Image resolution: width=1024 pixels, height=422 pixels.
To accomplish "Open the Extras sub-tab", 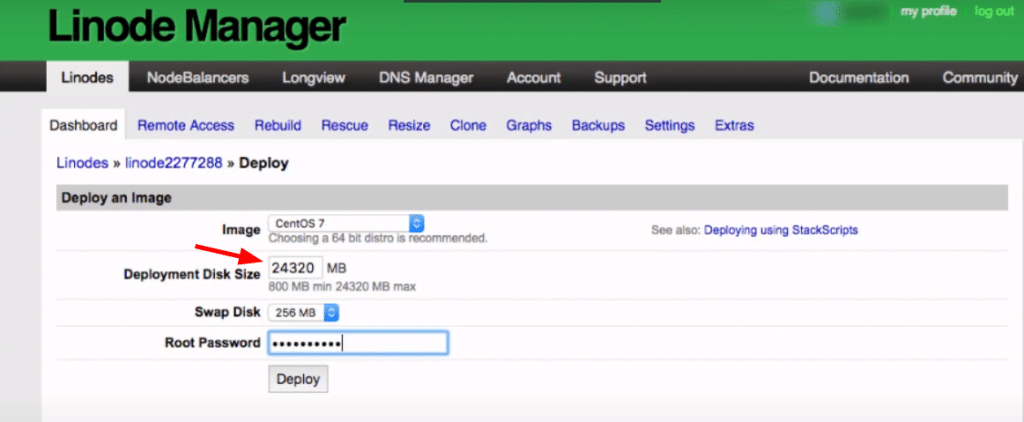I will 734,125.
